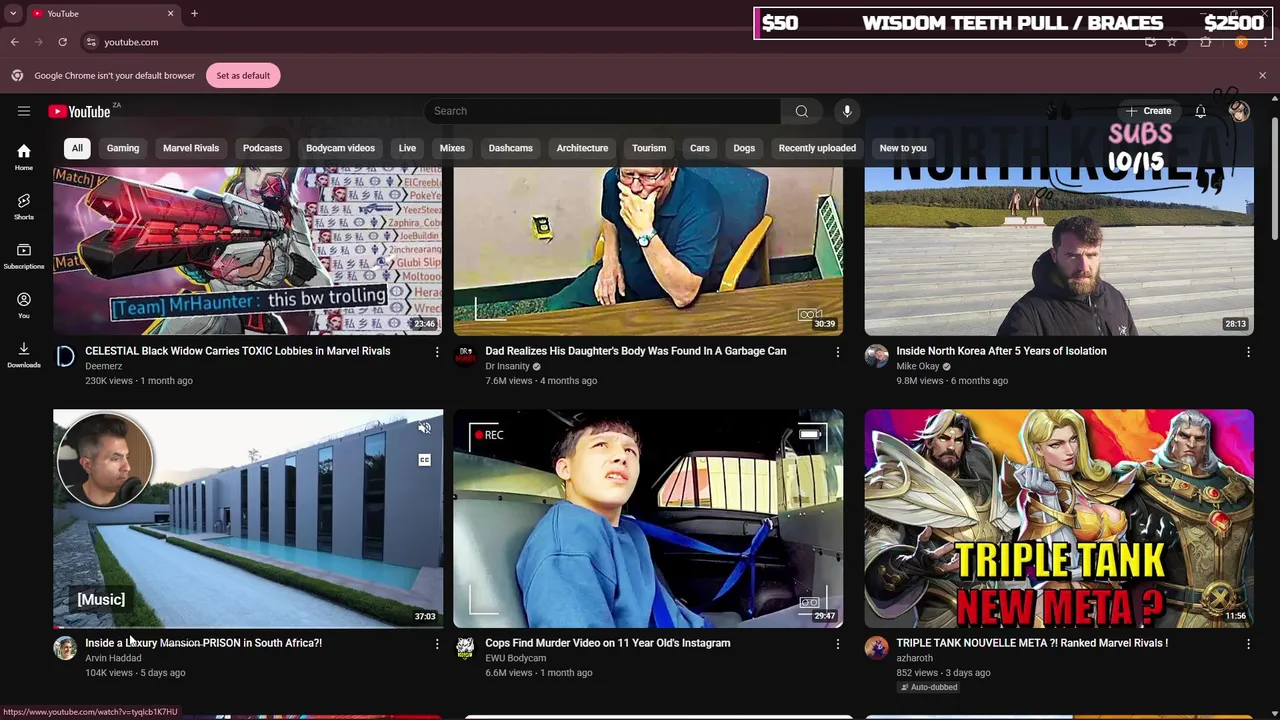Open the YouTube hamburger guide menu
Viewport: 1280px width, 720px height.
[24, 111]
